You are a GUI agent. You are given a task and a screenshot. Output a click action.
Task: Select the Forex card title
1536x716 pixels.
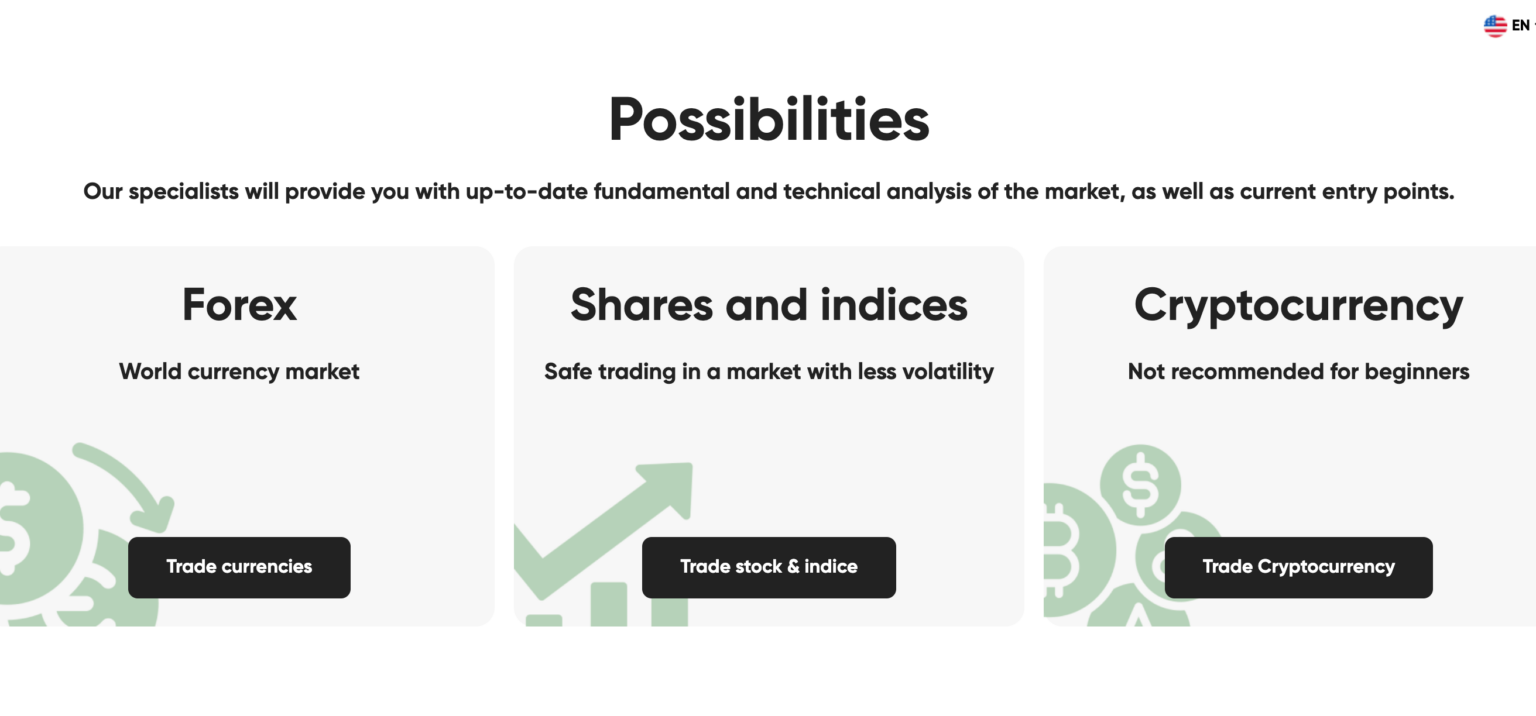(239, 304)
